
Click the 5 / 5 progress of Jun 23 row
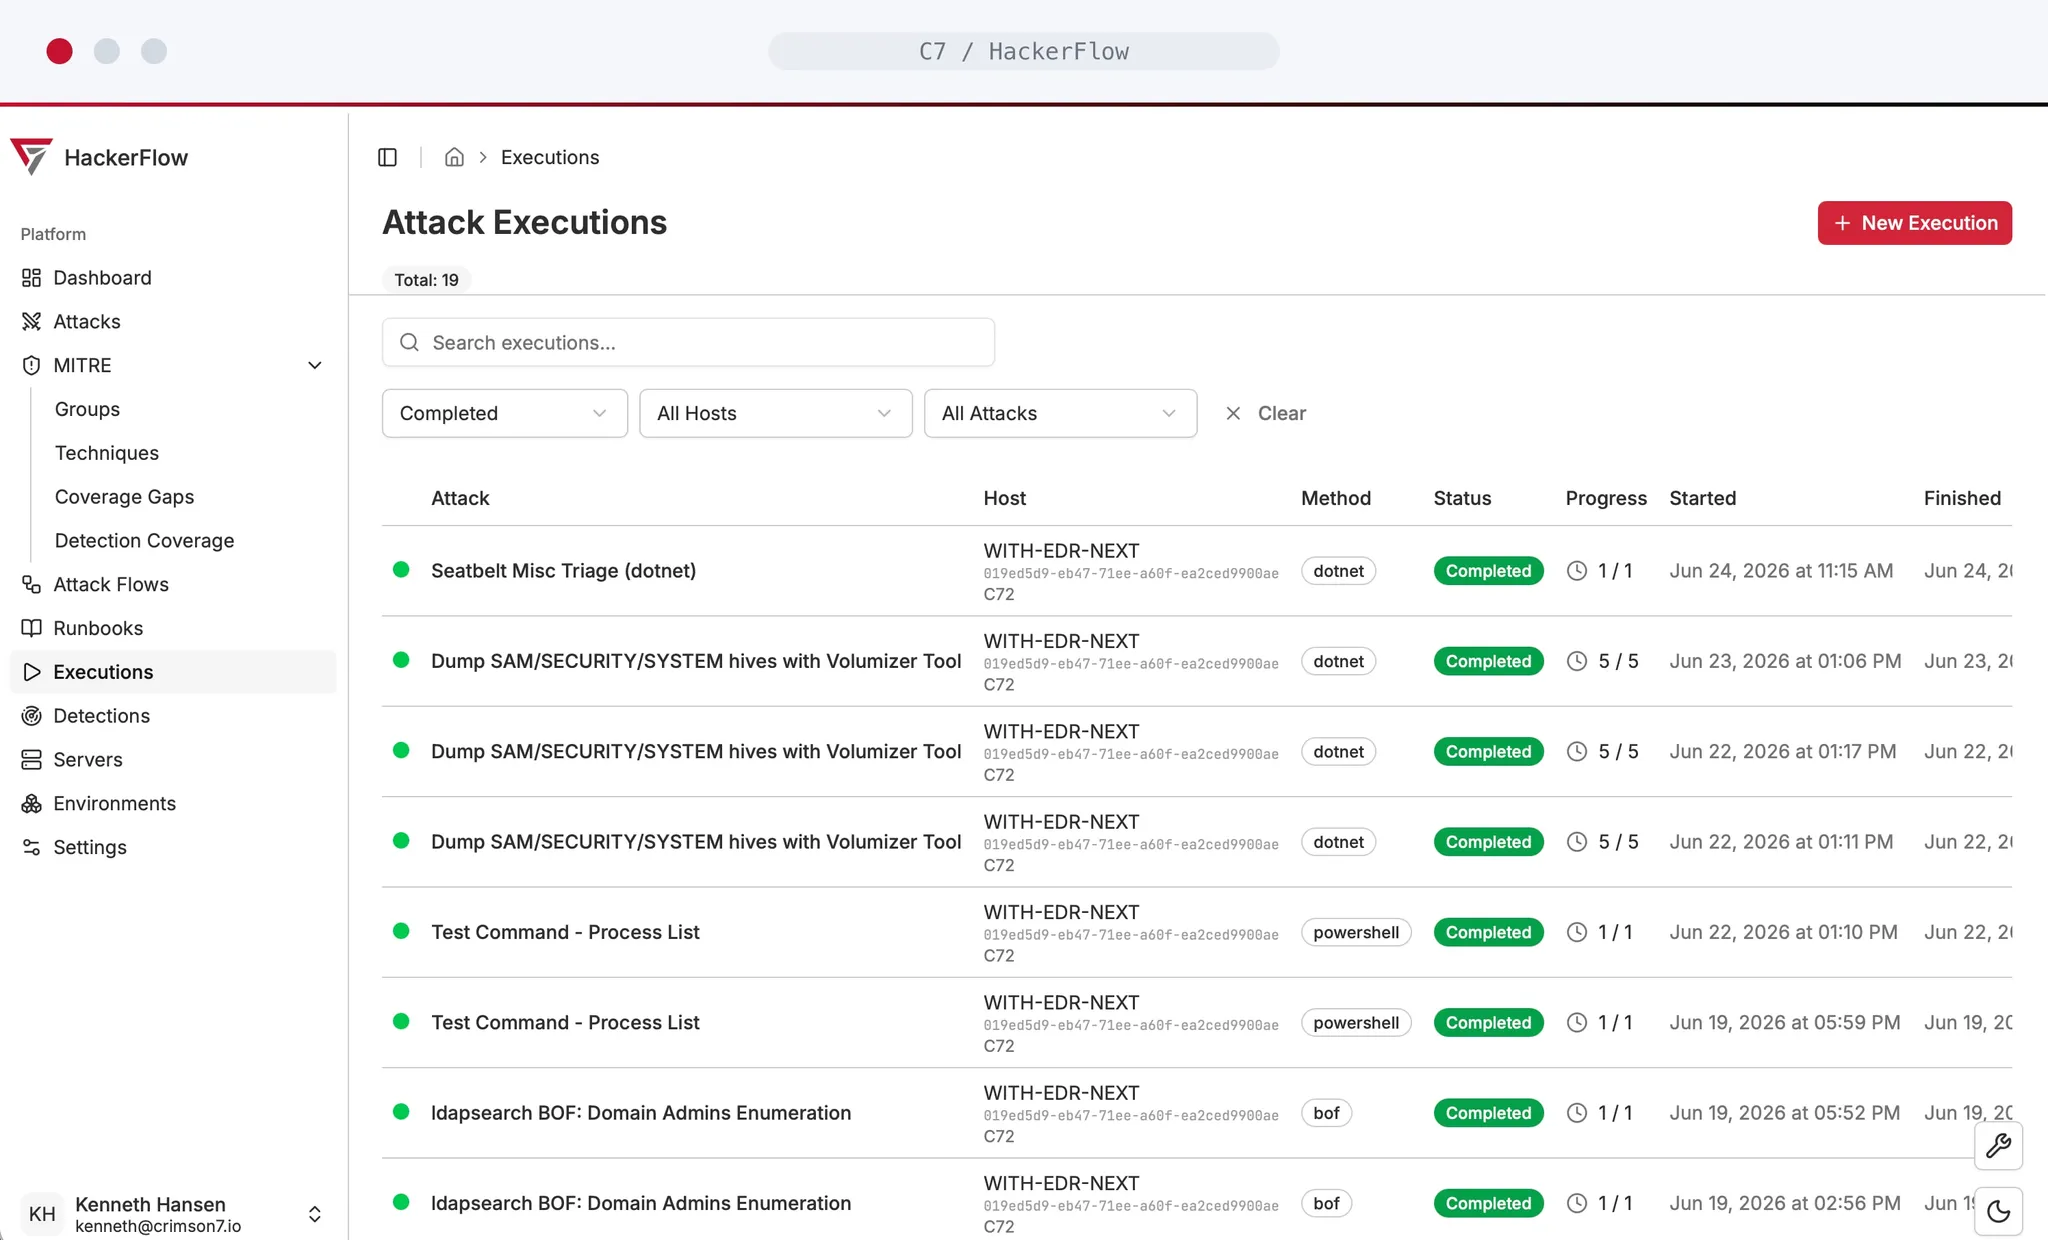point(1618,661)
